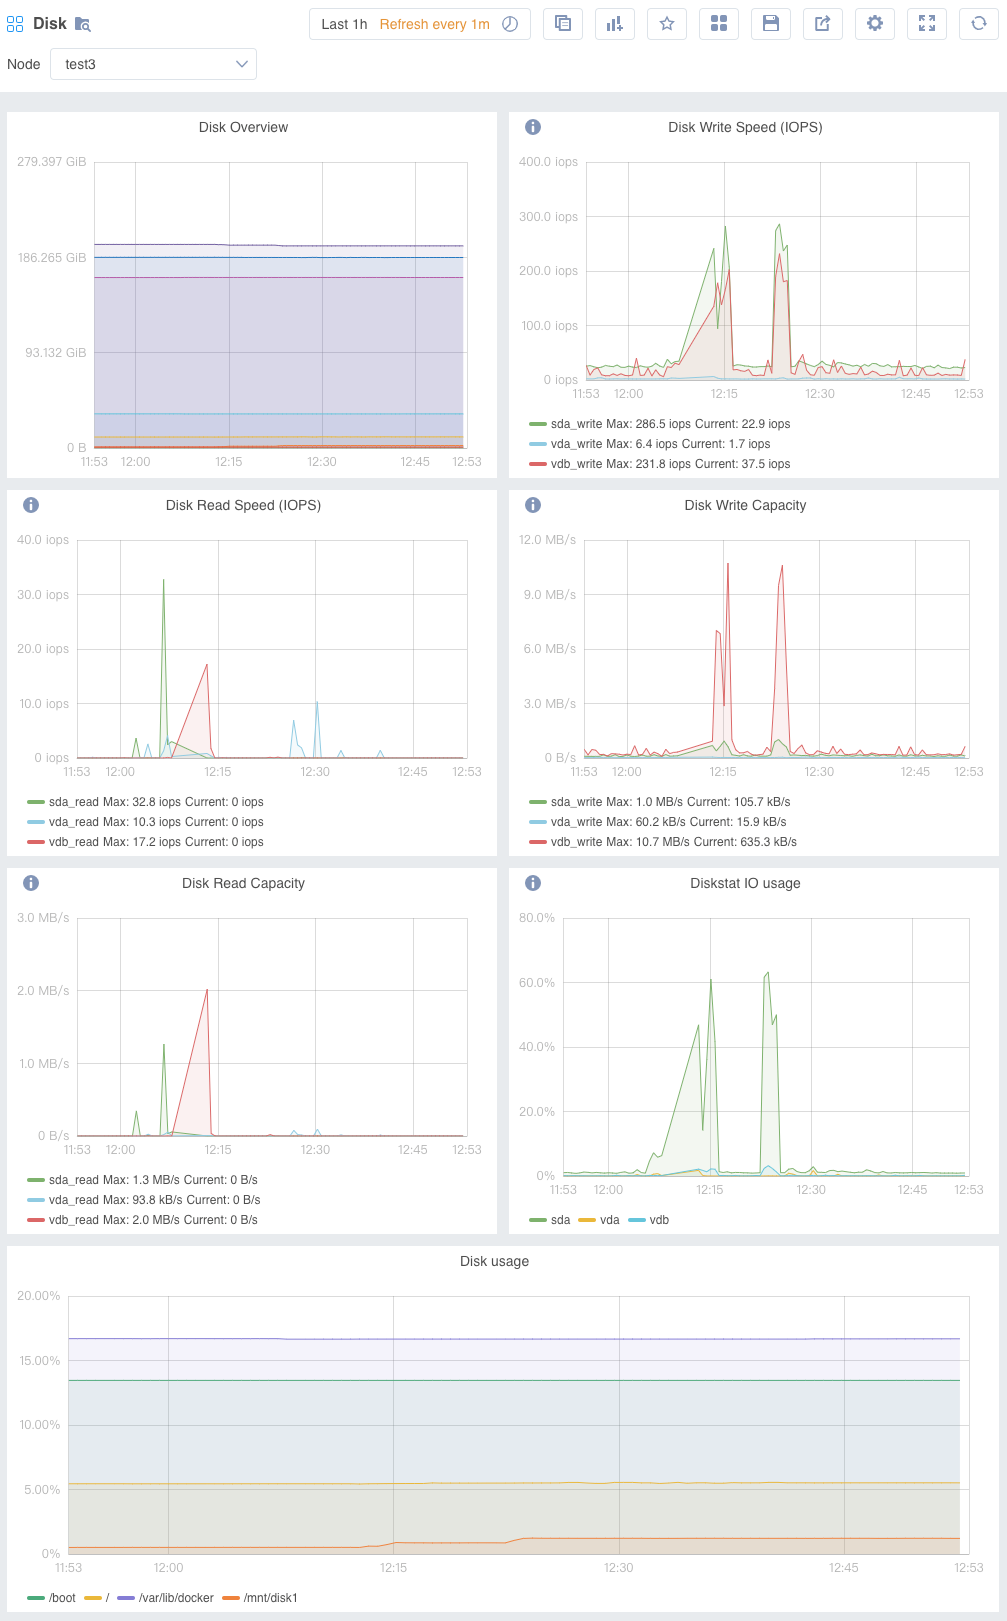
Task: Open the Disk Write Capacity title menu
Action: [745, 505]
